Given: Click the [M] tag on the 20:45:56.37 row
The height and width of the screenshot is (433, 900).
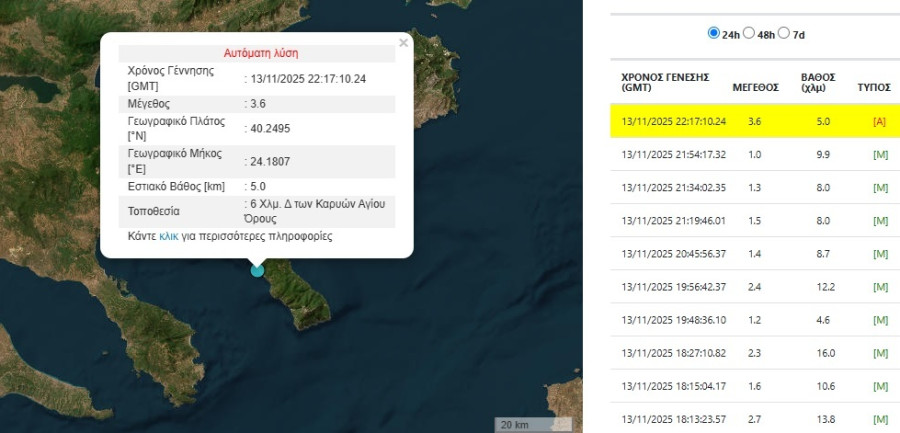Looking at the screenshot, I should [880, 254].
